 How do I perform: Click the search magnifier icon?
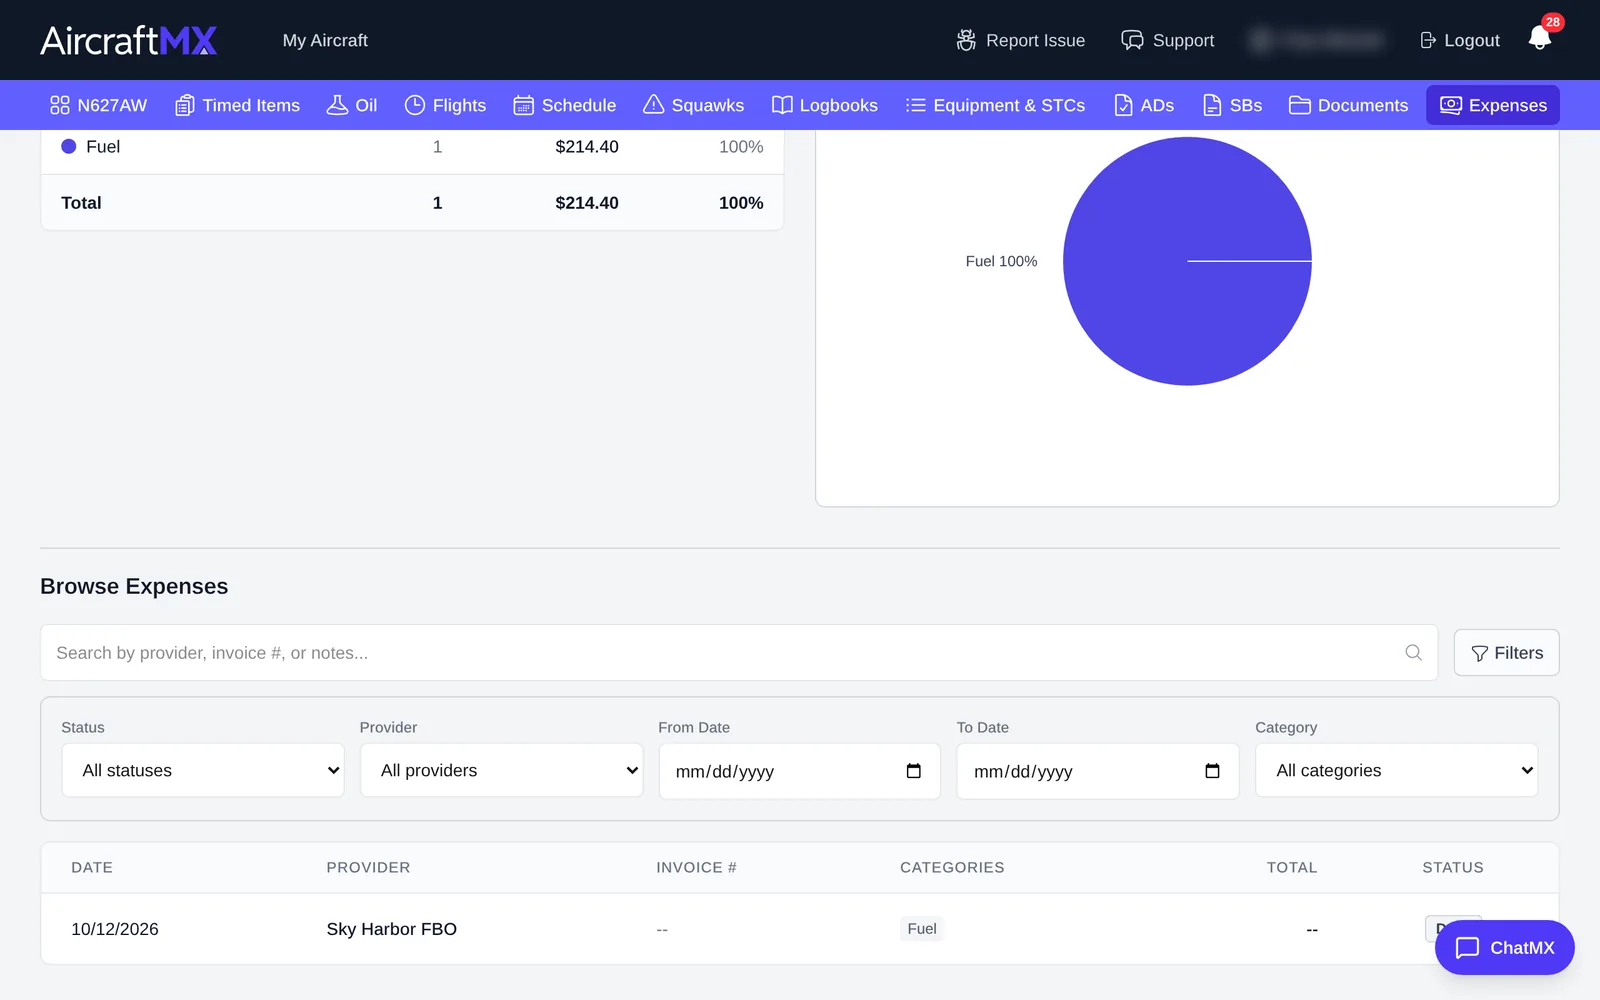[x=1413, y=653]
